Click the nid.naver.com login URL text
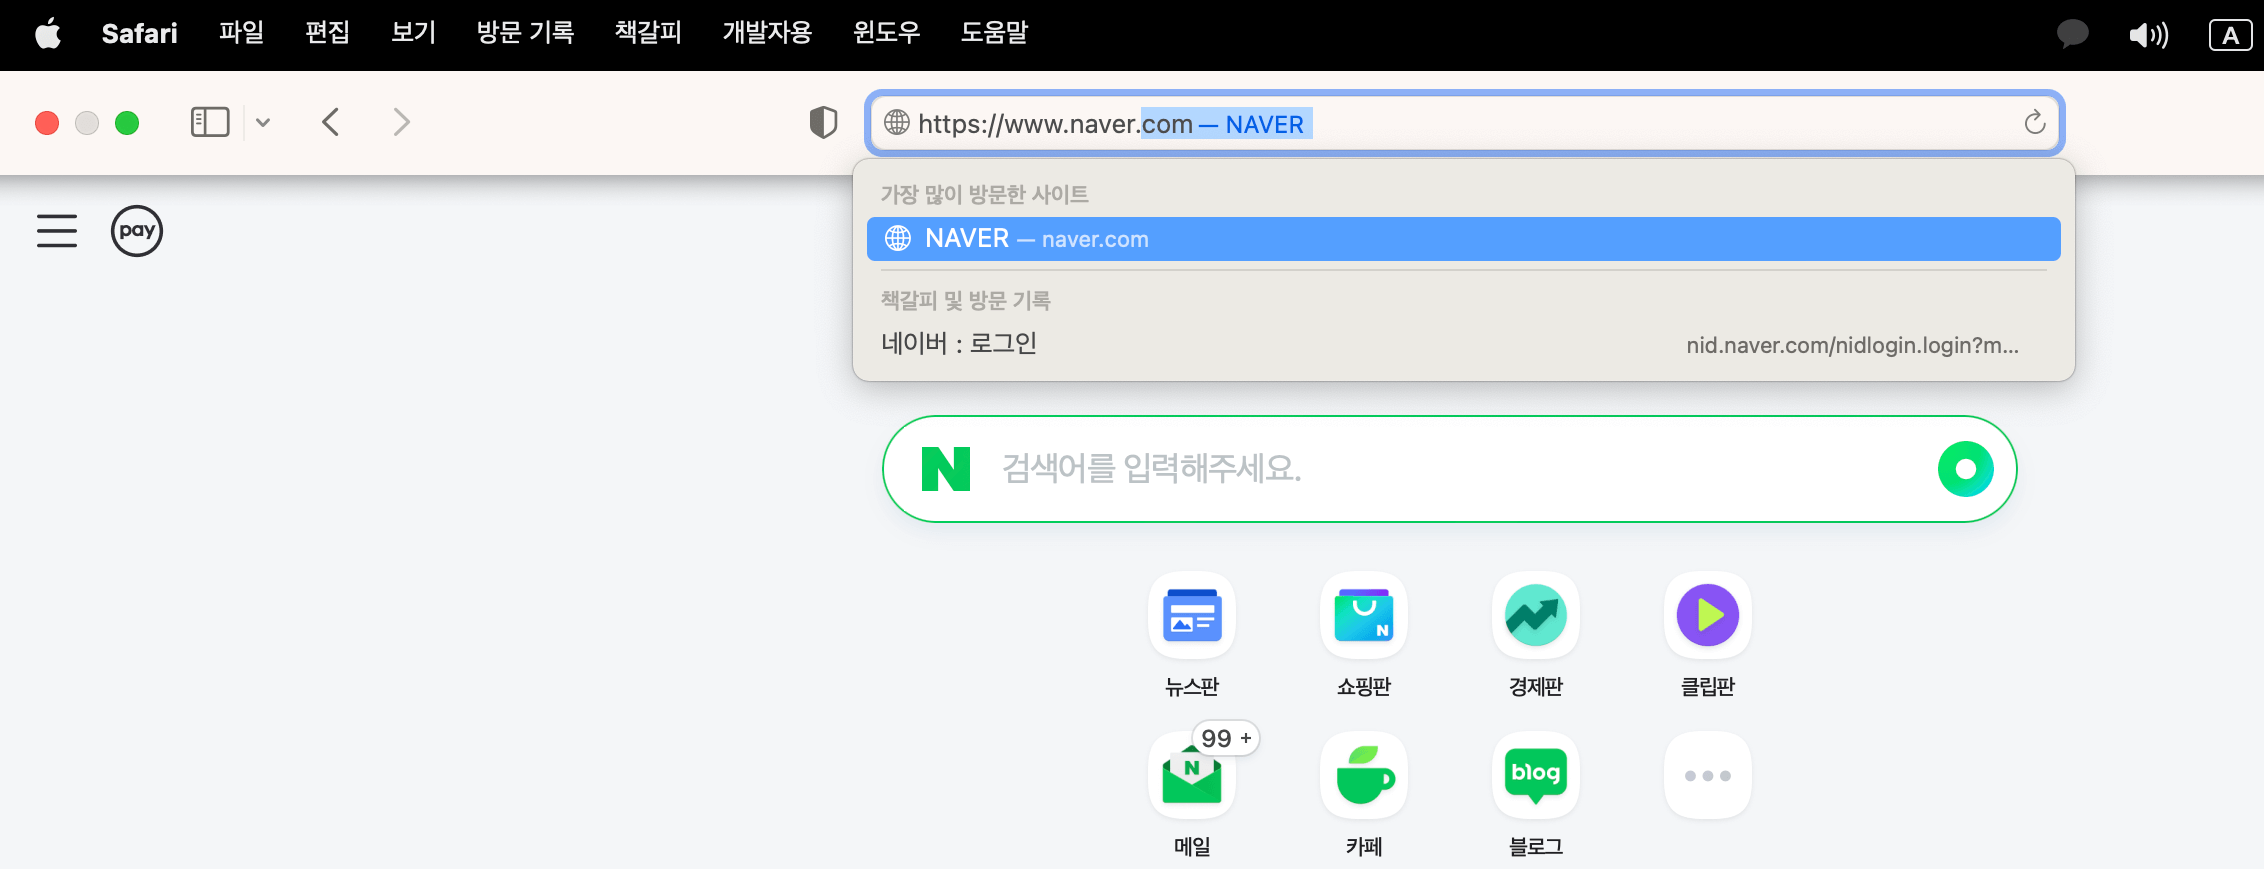2264x869 pixels. click(x=1852, y=345)
